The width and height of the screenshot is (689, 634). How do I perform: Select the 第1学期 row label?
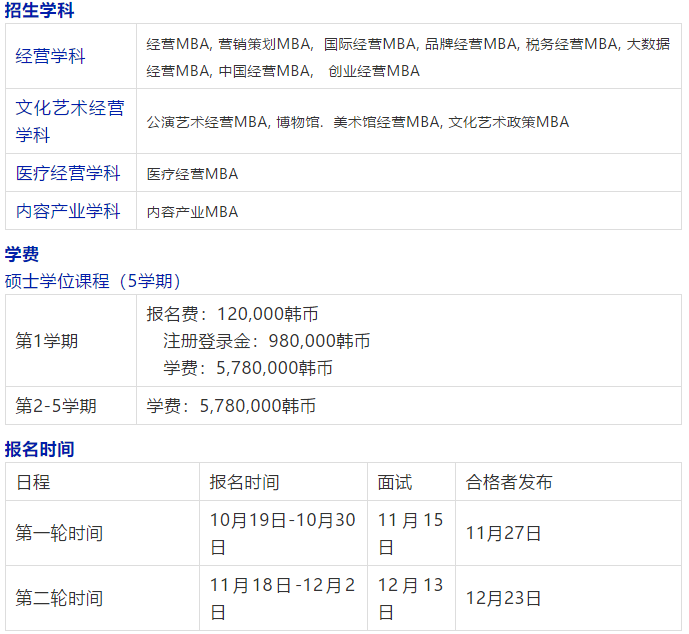click(x=47, y=341)
